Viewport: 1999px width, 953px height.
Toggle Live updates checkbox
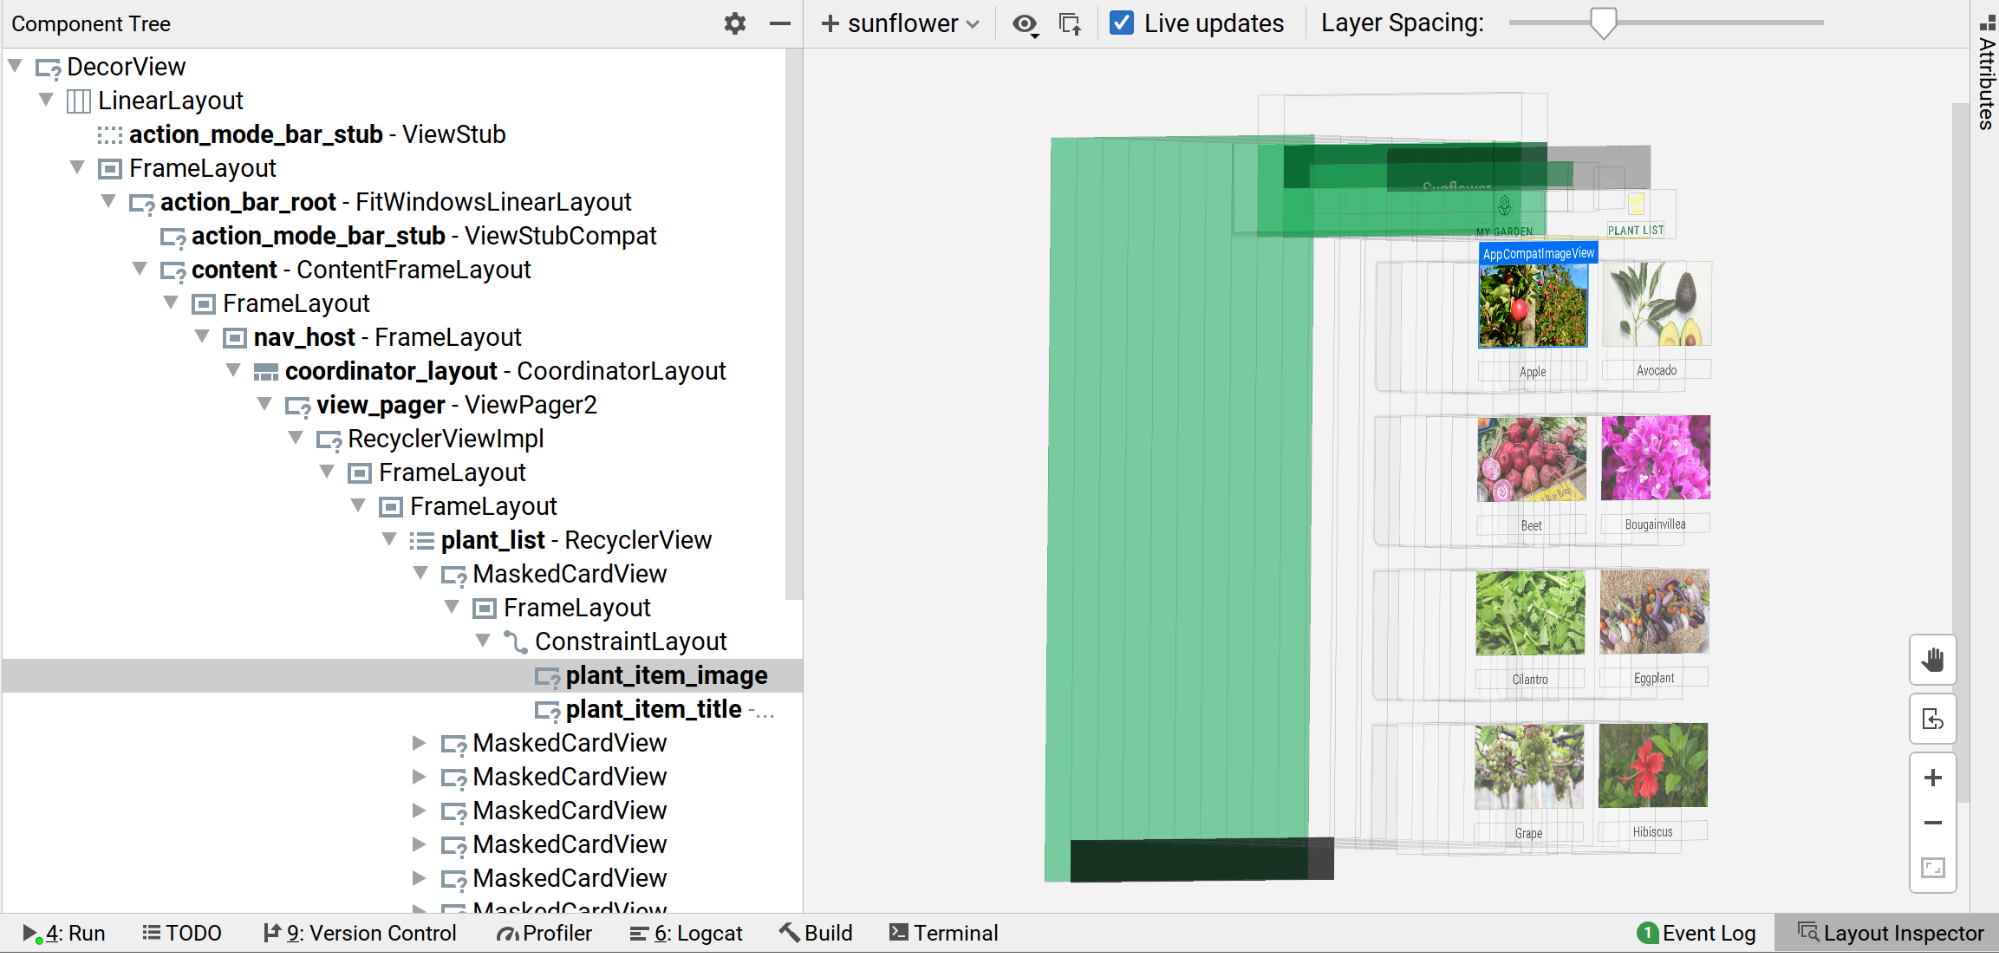pyautogui.click(x=1122, y=23)
